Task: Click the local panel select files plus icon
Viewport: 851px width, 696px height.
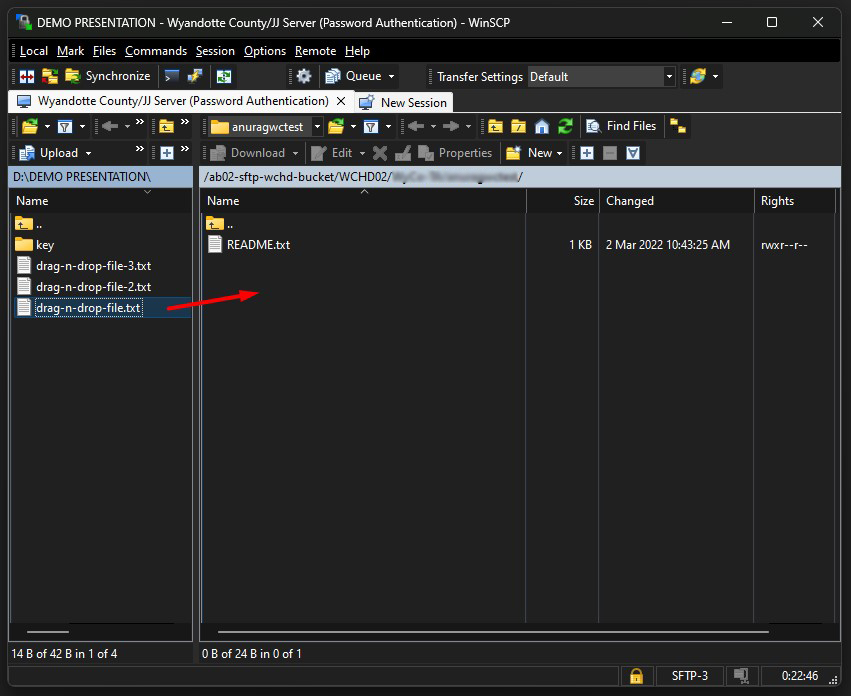Action: (x=167, y=153)
